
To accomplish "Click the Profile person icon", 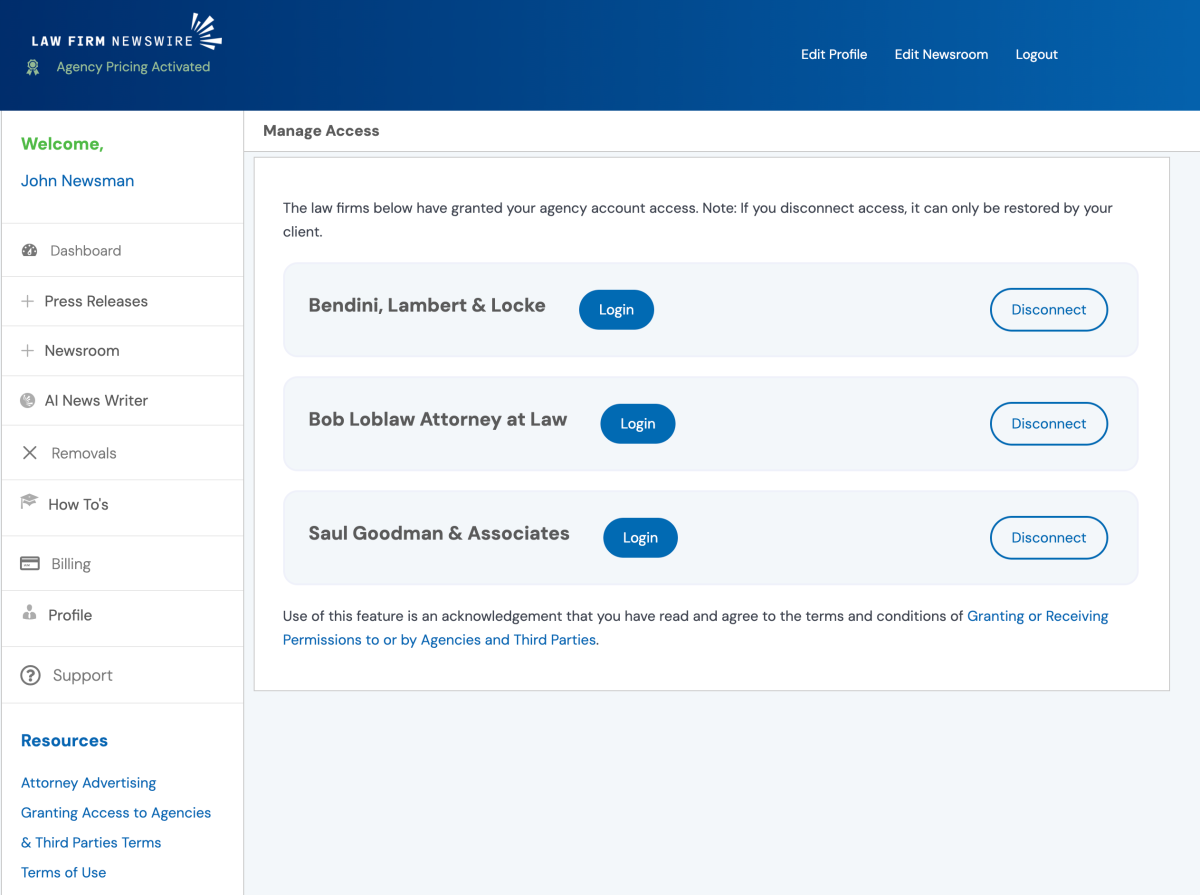I will [29, 614].
